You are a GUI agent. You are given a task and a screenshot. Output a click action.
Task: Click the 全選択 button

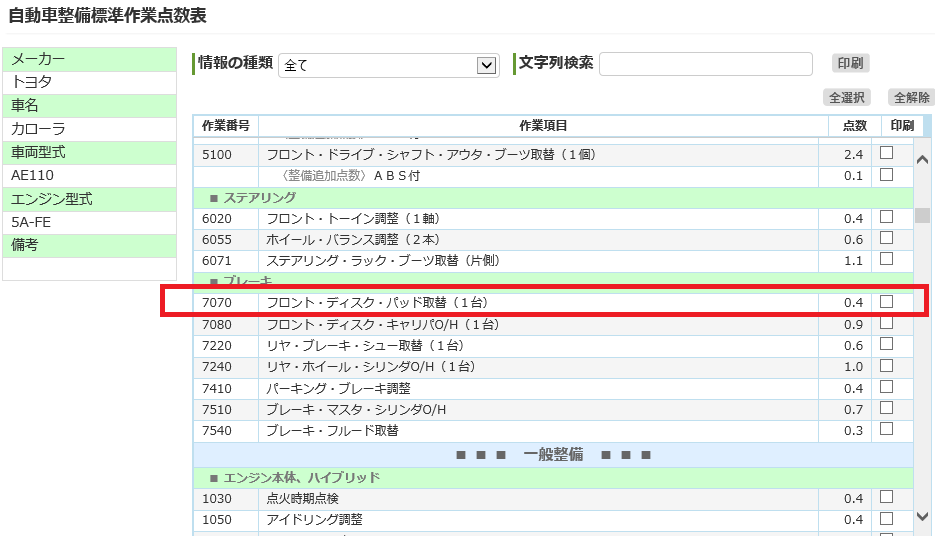tap(847, 97)
